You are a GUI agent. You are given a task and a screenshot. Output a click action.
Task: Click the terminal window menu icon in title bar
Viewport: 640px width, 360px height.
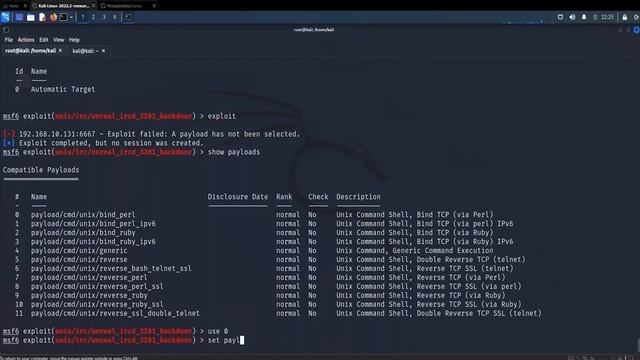6,30
